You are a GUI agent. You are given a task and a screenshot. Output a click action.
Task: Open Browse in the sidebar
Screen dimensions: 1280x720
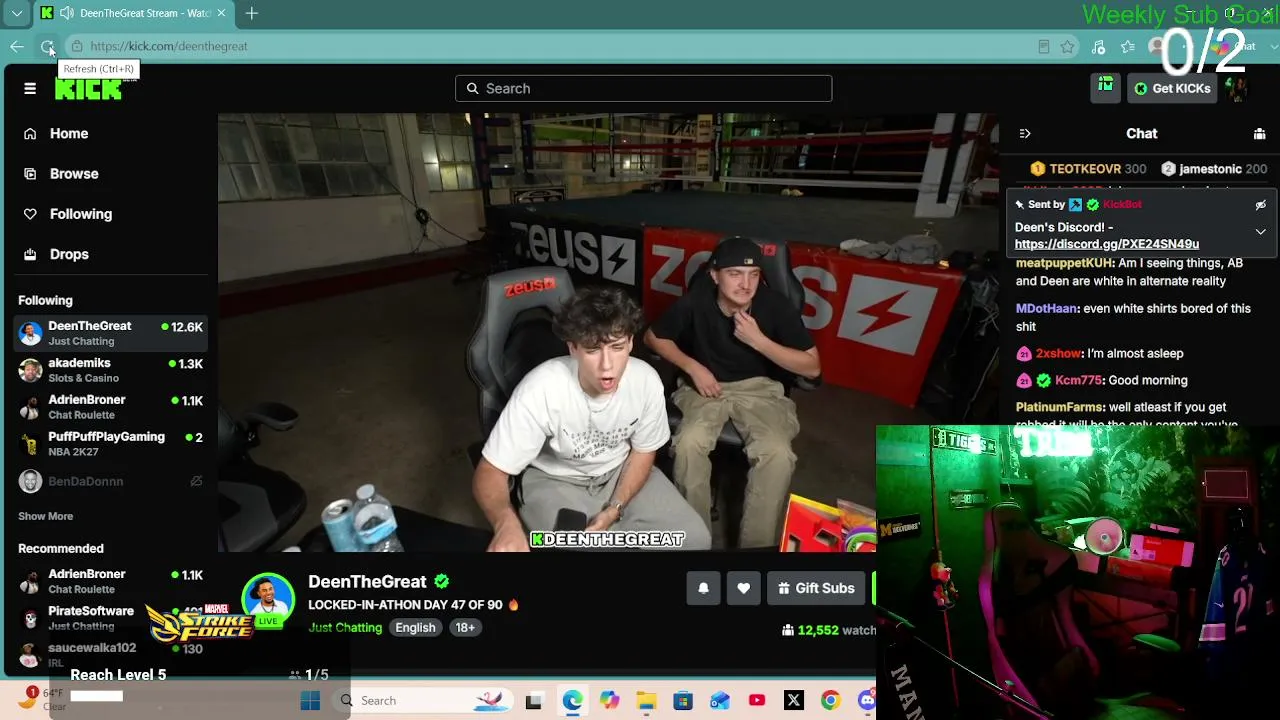[74, 174]
